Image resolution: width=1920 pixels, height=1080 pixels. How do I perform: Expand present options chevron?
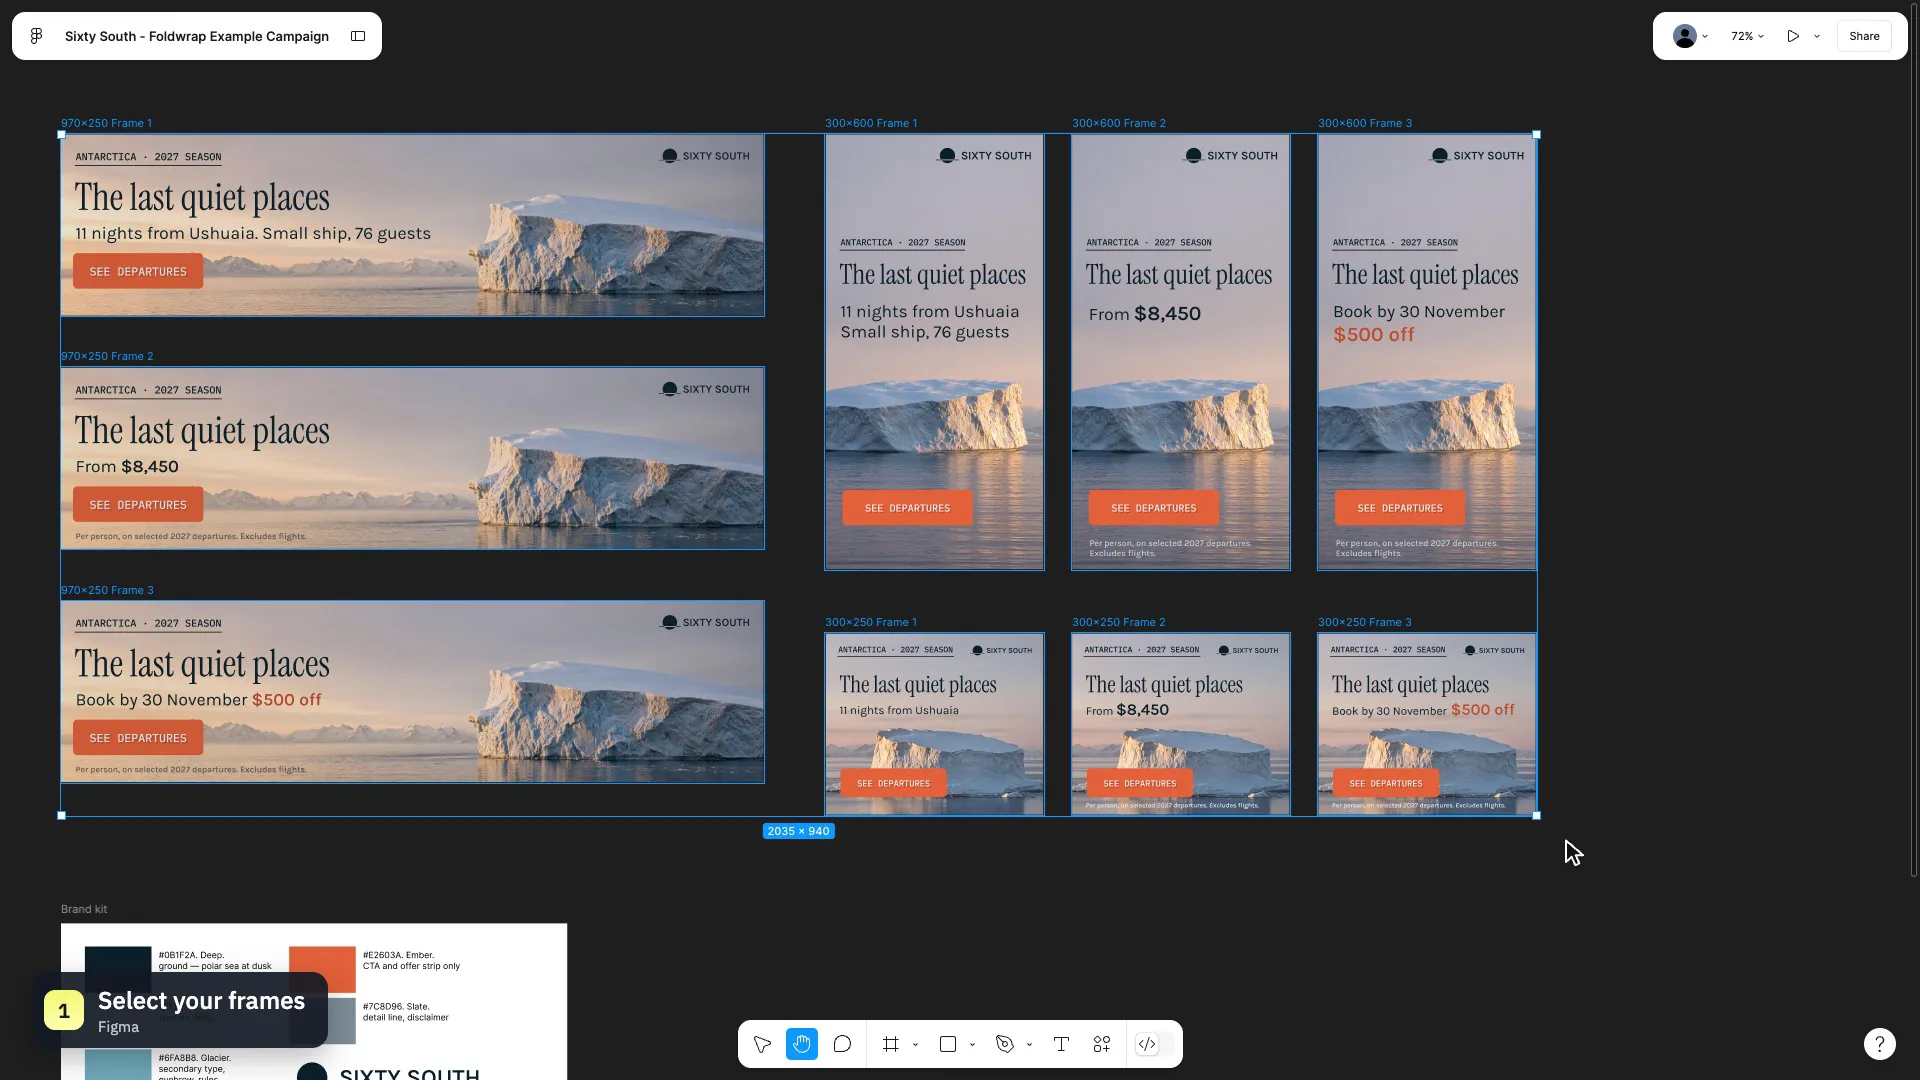1817,36
